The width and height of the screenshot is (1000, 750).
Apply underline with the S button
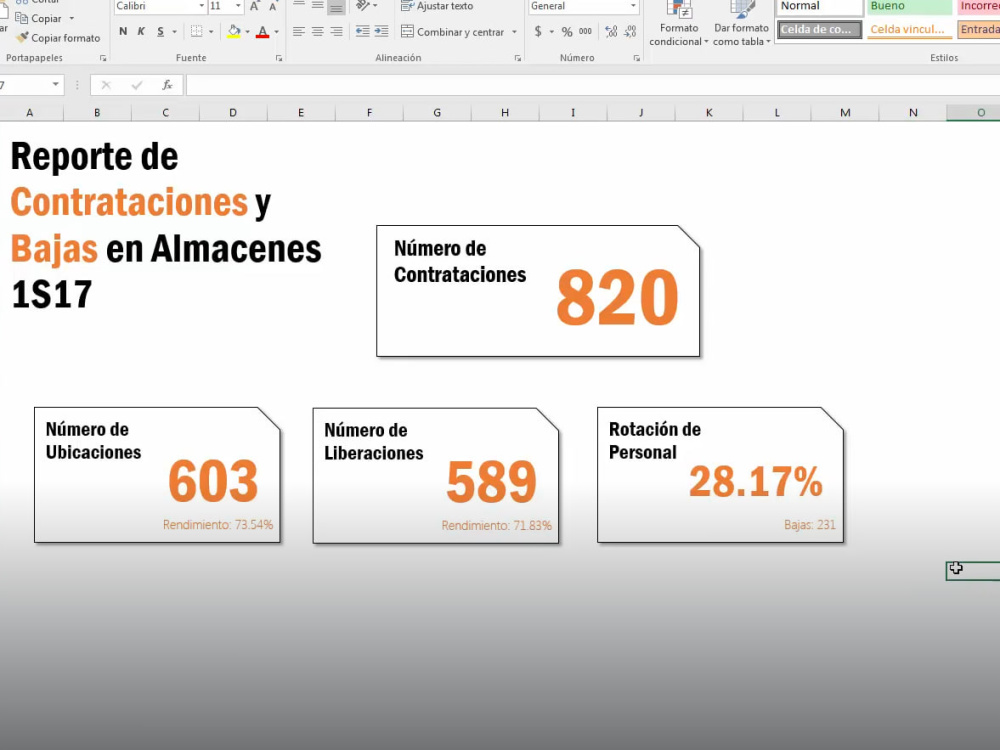pos(160,31)
